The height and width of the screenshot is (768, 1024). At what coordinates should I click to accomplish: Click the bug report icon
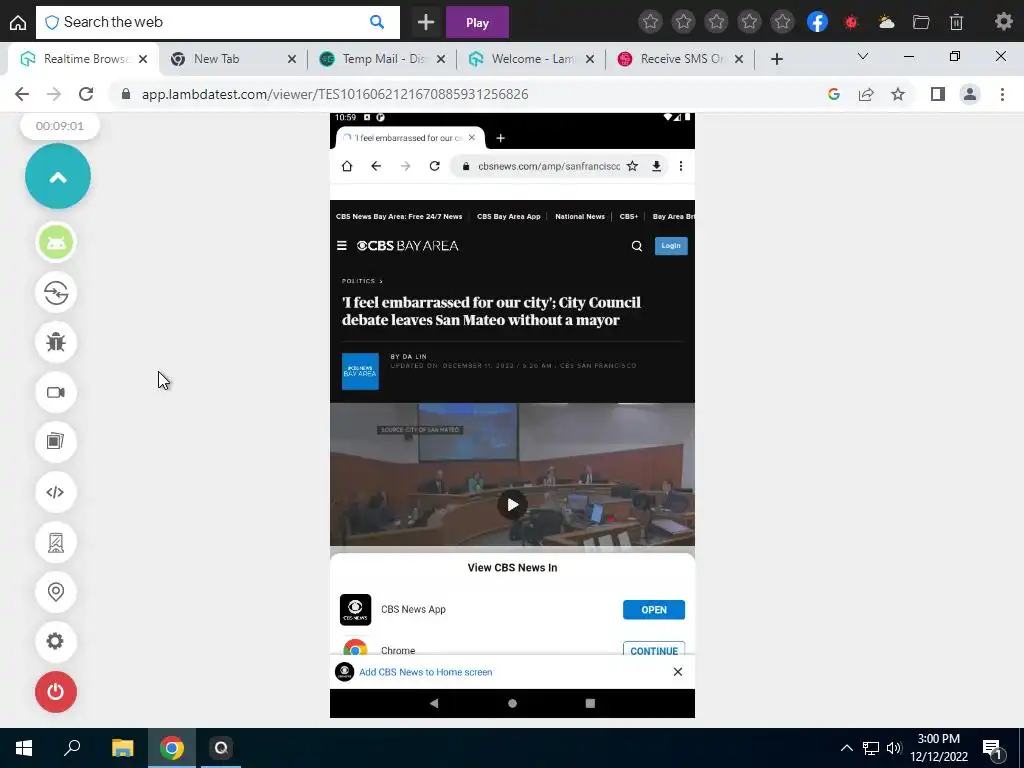click(56, 342)
